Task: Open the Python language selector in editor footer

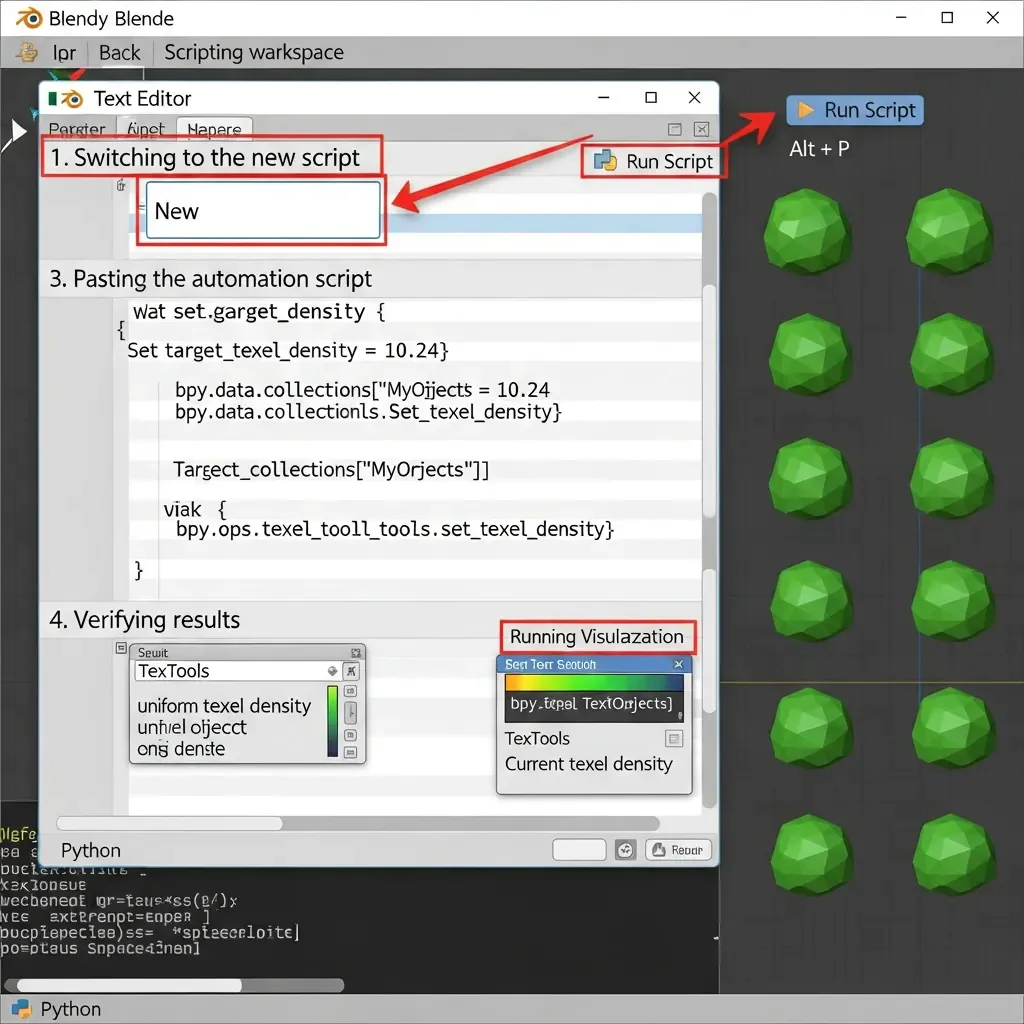Action: [91, 851]
